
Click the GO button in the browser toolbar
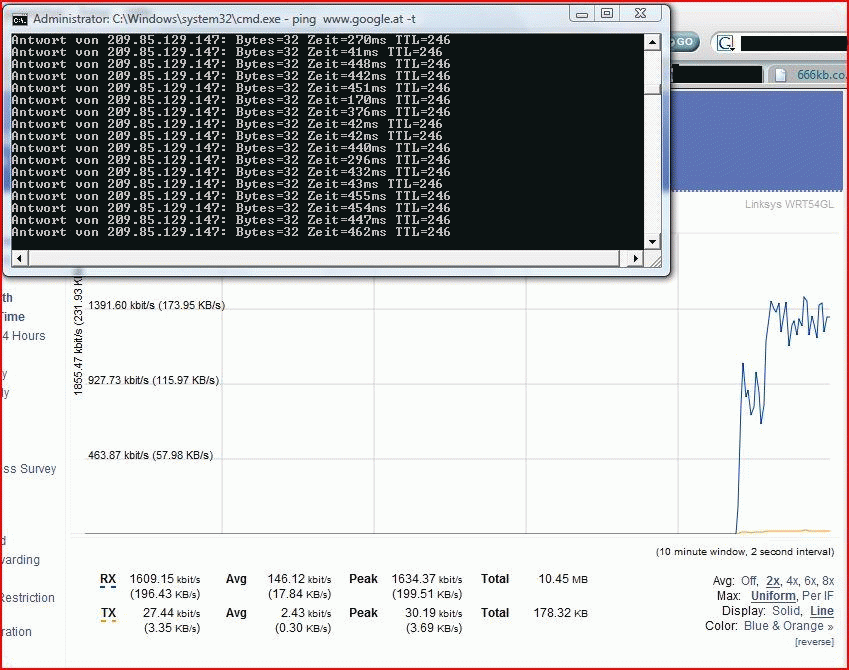pyautogui.click(x=684, y=42)
